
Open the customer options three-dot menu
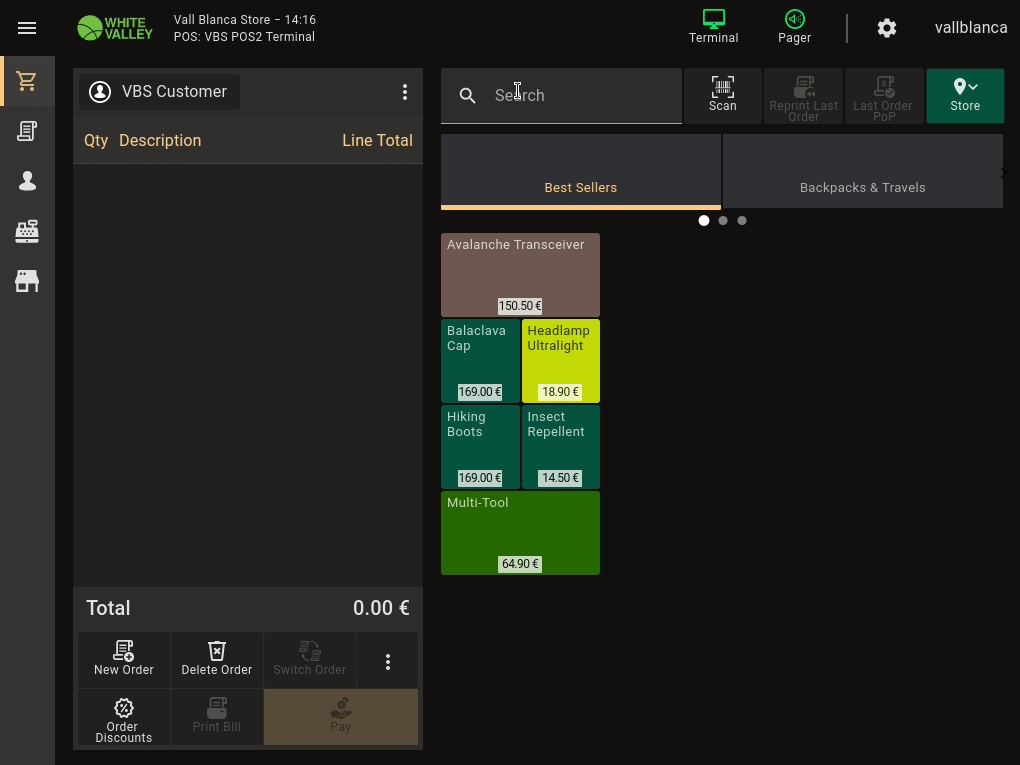404,92
